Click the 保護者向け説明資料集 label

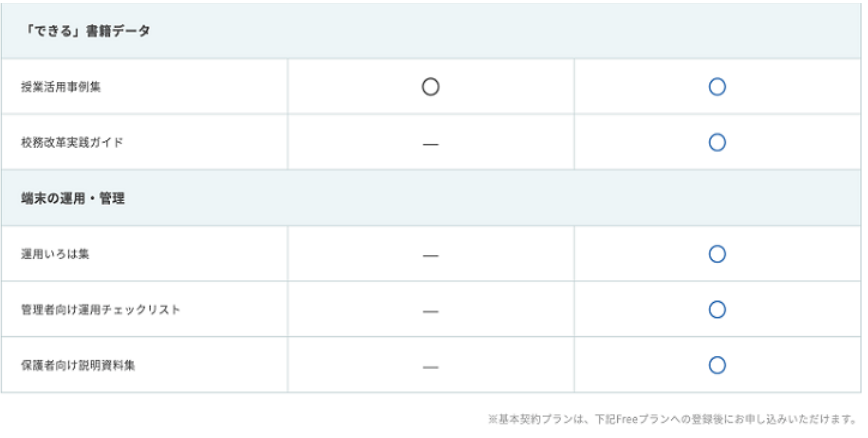pos(78,366)
